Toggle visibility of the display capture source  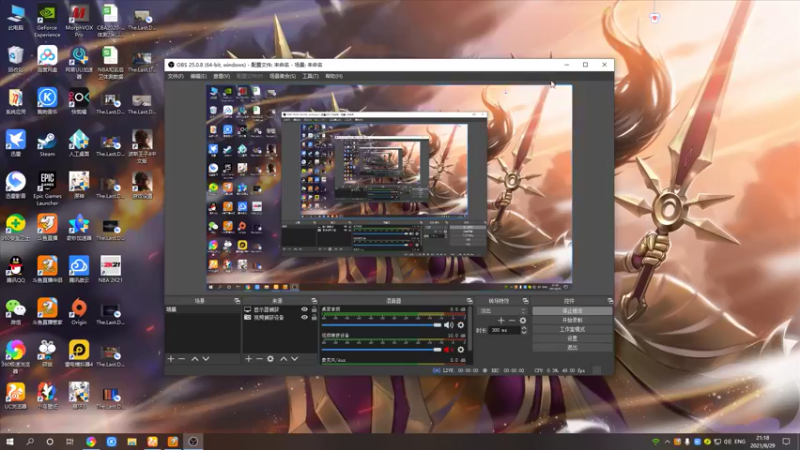click(305, 309)
